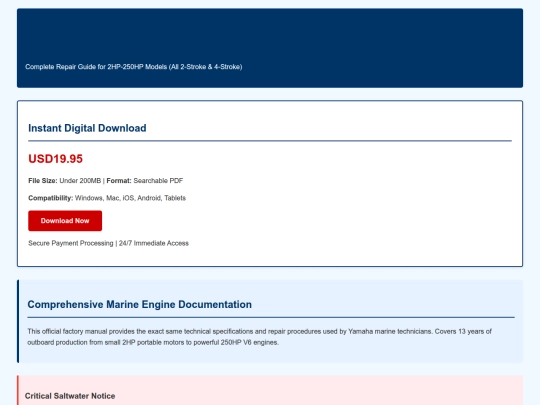
Task: Click the File Size Under 200MB line
Action: point(106,181)
